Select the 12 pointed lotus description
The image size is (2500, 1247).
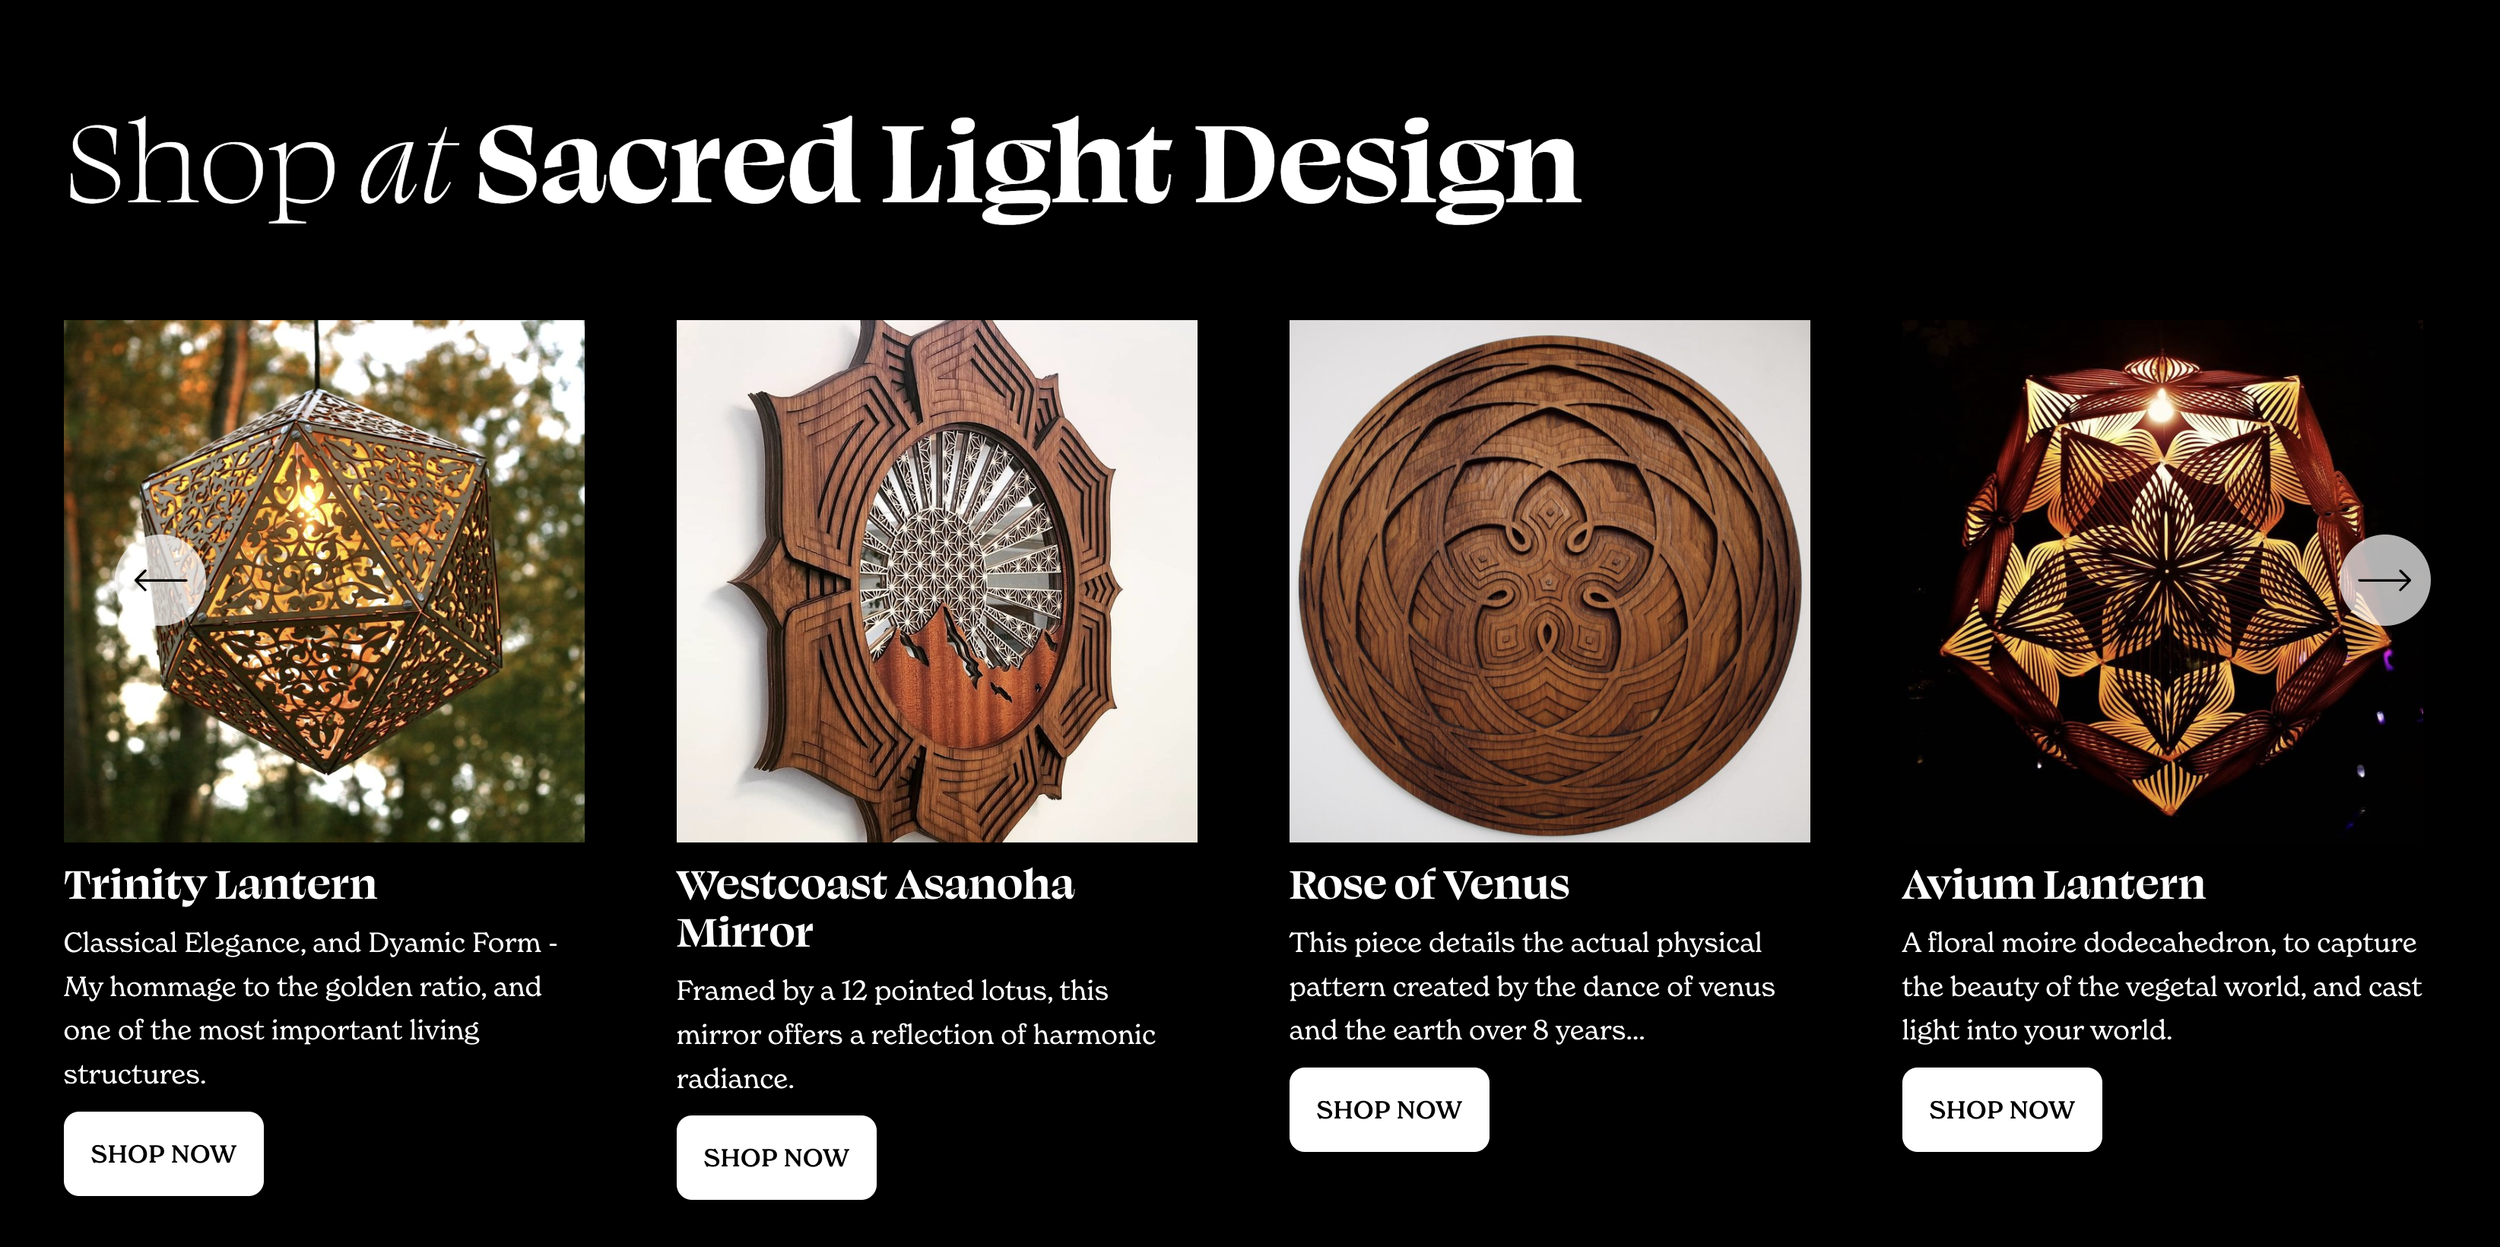916,1034
